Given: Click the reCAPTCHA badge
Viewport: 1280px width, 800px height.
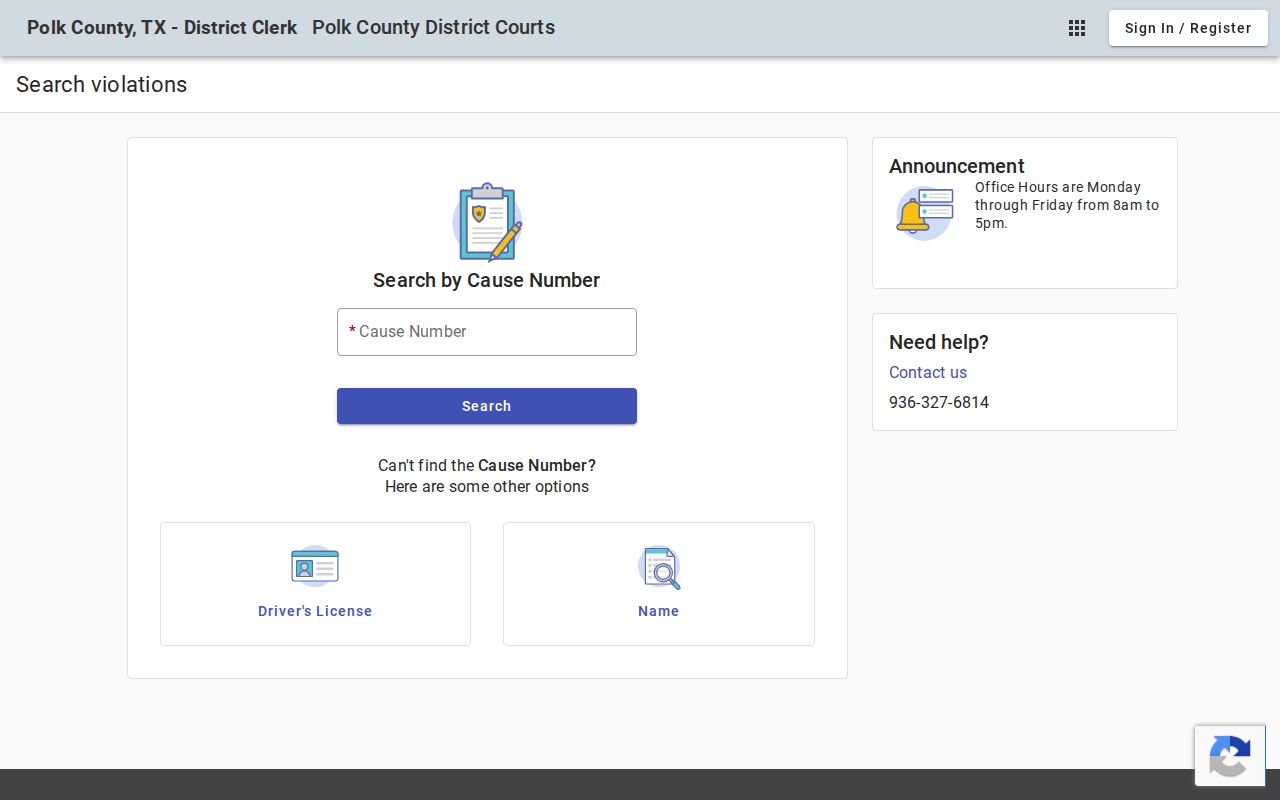Looking at the screenshot, I should point(1230,756).
